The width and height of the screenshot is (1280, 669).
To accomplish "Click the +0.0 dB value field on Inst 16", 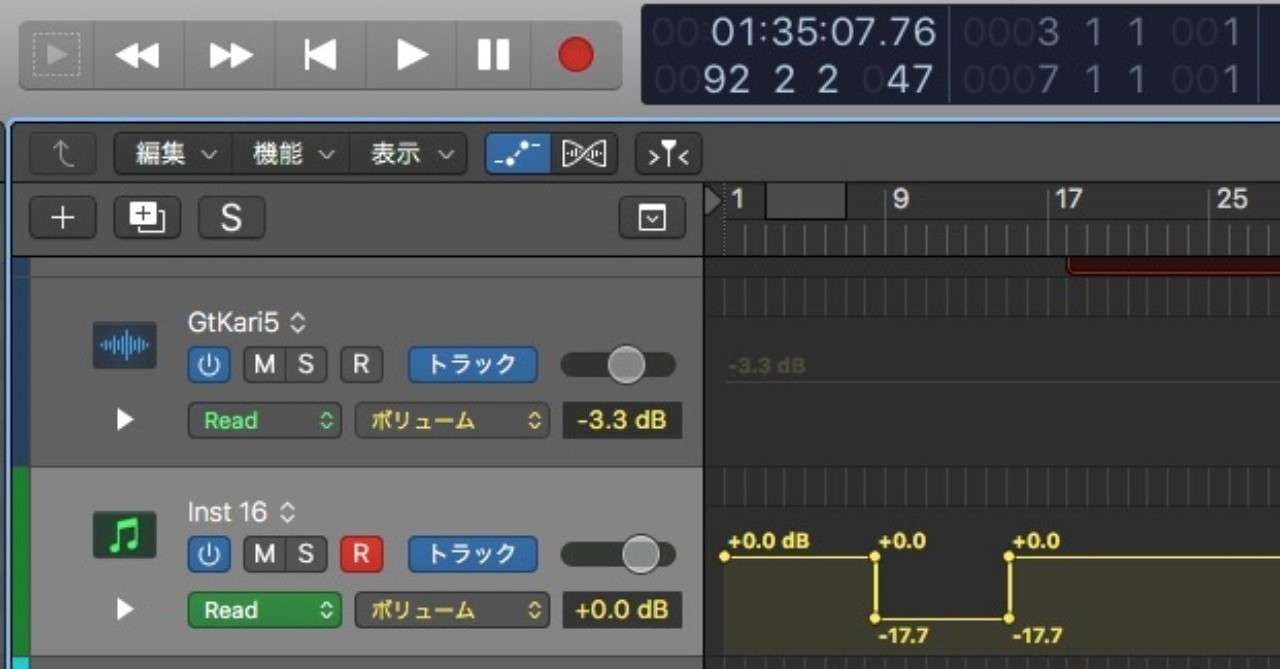I will (x=622, y=610).
